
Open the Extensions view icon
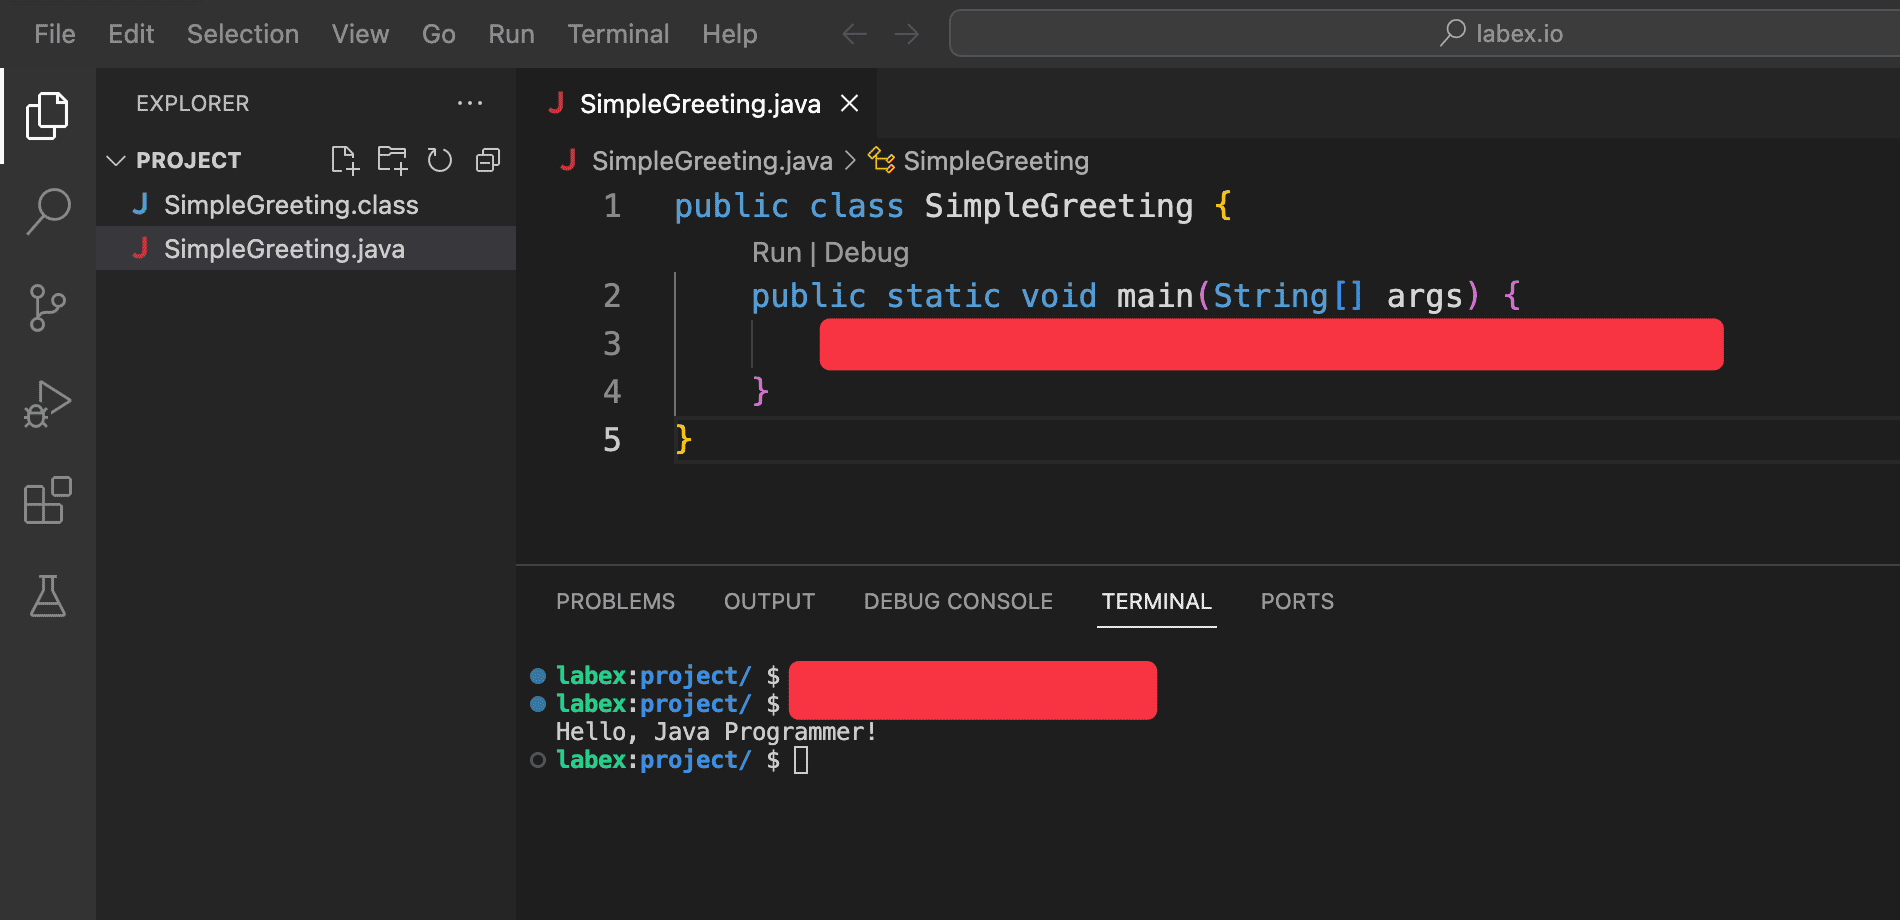click(47, 500)
